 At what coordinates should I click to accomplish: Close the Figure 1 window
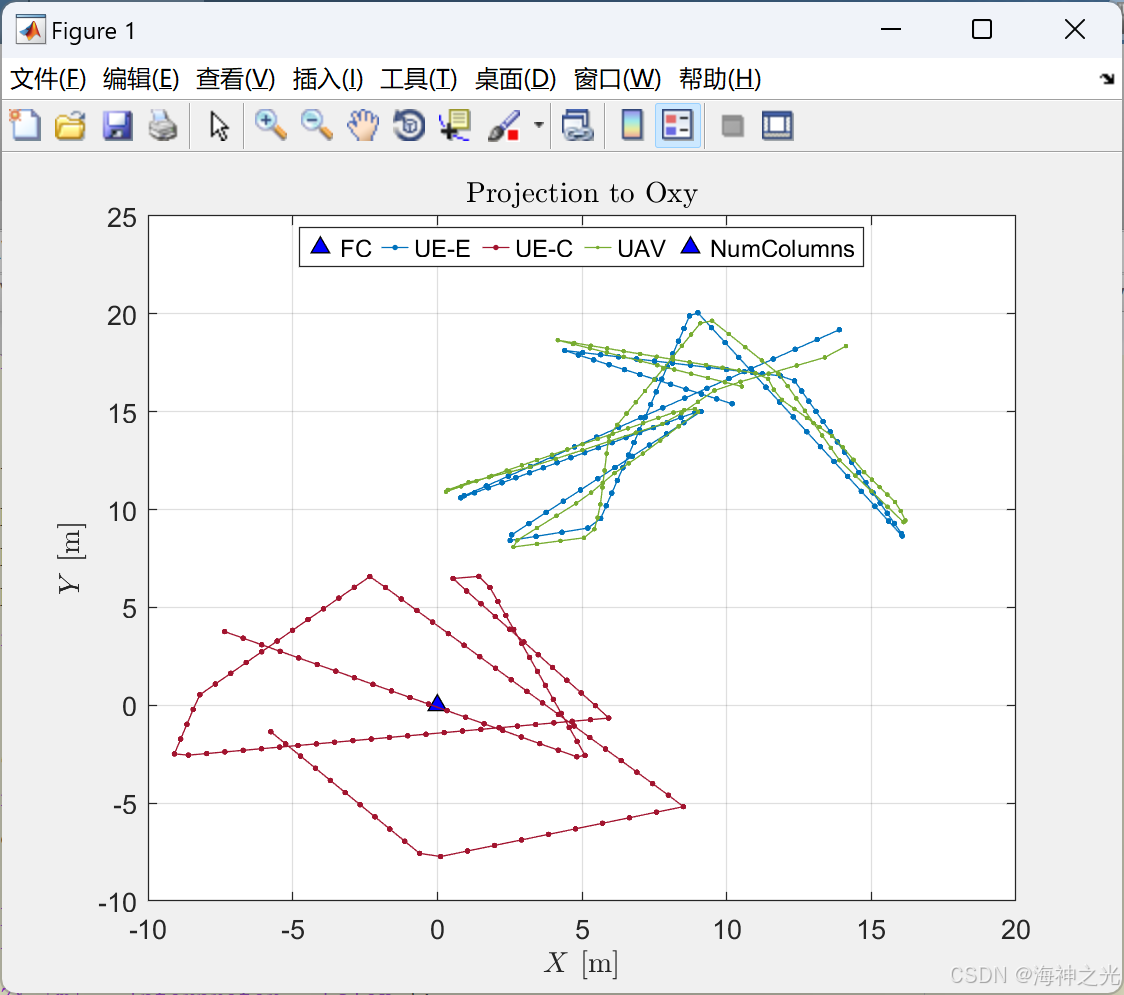pyautogui.click(x=1075, y=29)
